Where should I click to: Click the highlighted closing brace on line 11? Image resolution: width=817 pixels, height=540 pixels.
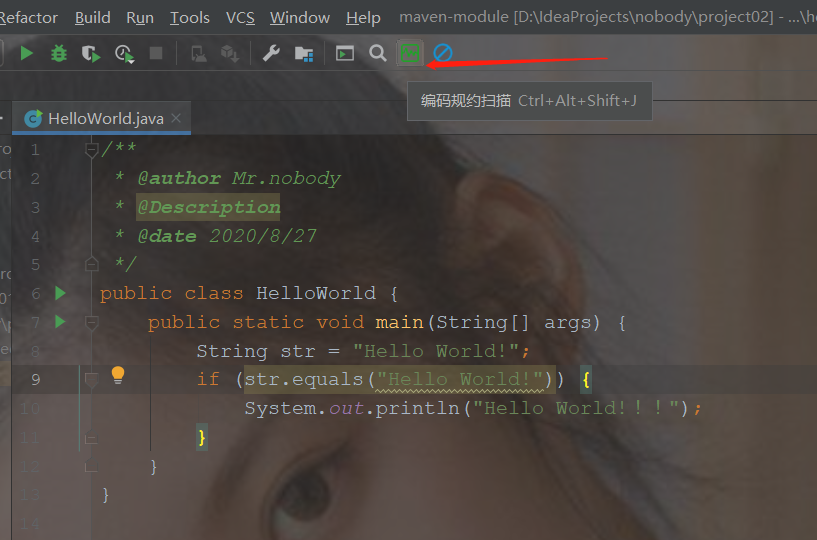[x=202, y=437]
